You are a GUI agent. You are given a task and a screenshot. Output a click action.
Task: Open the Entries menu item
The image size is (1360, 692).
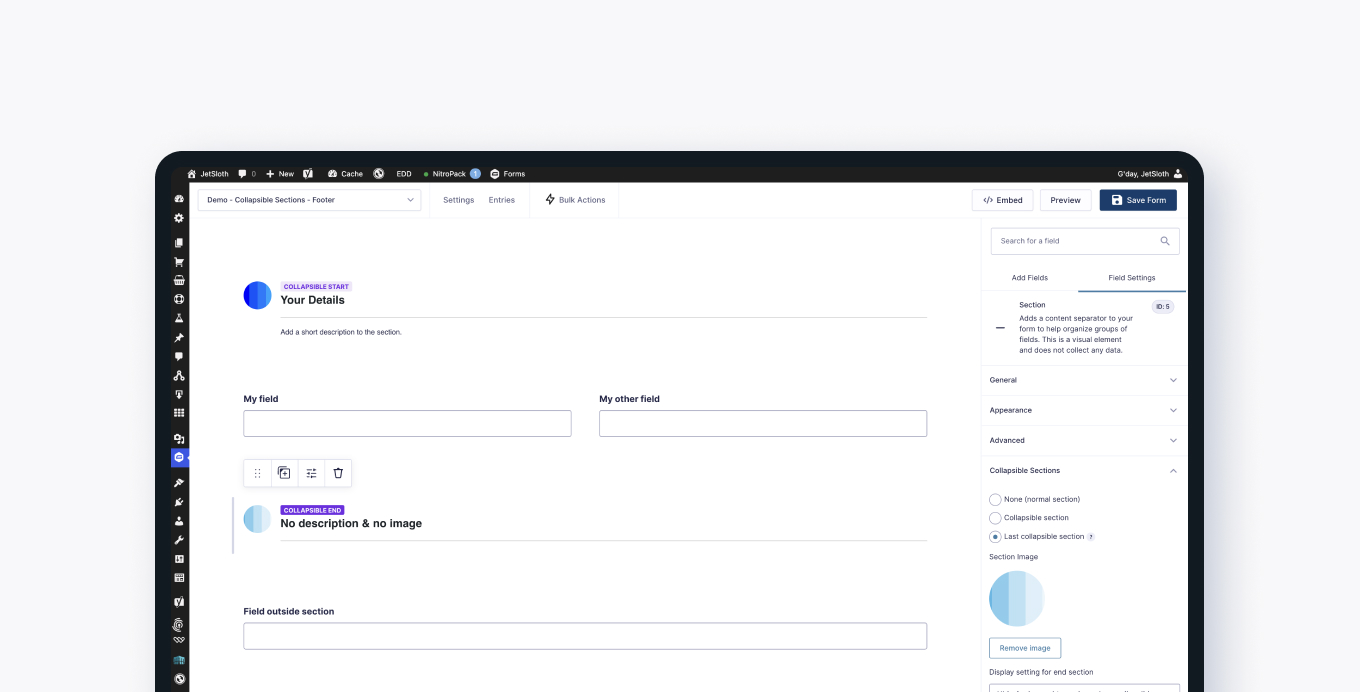click(501, 200)
